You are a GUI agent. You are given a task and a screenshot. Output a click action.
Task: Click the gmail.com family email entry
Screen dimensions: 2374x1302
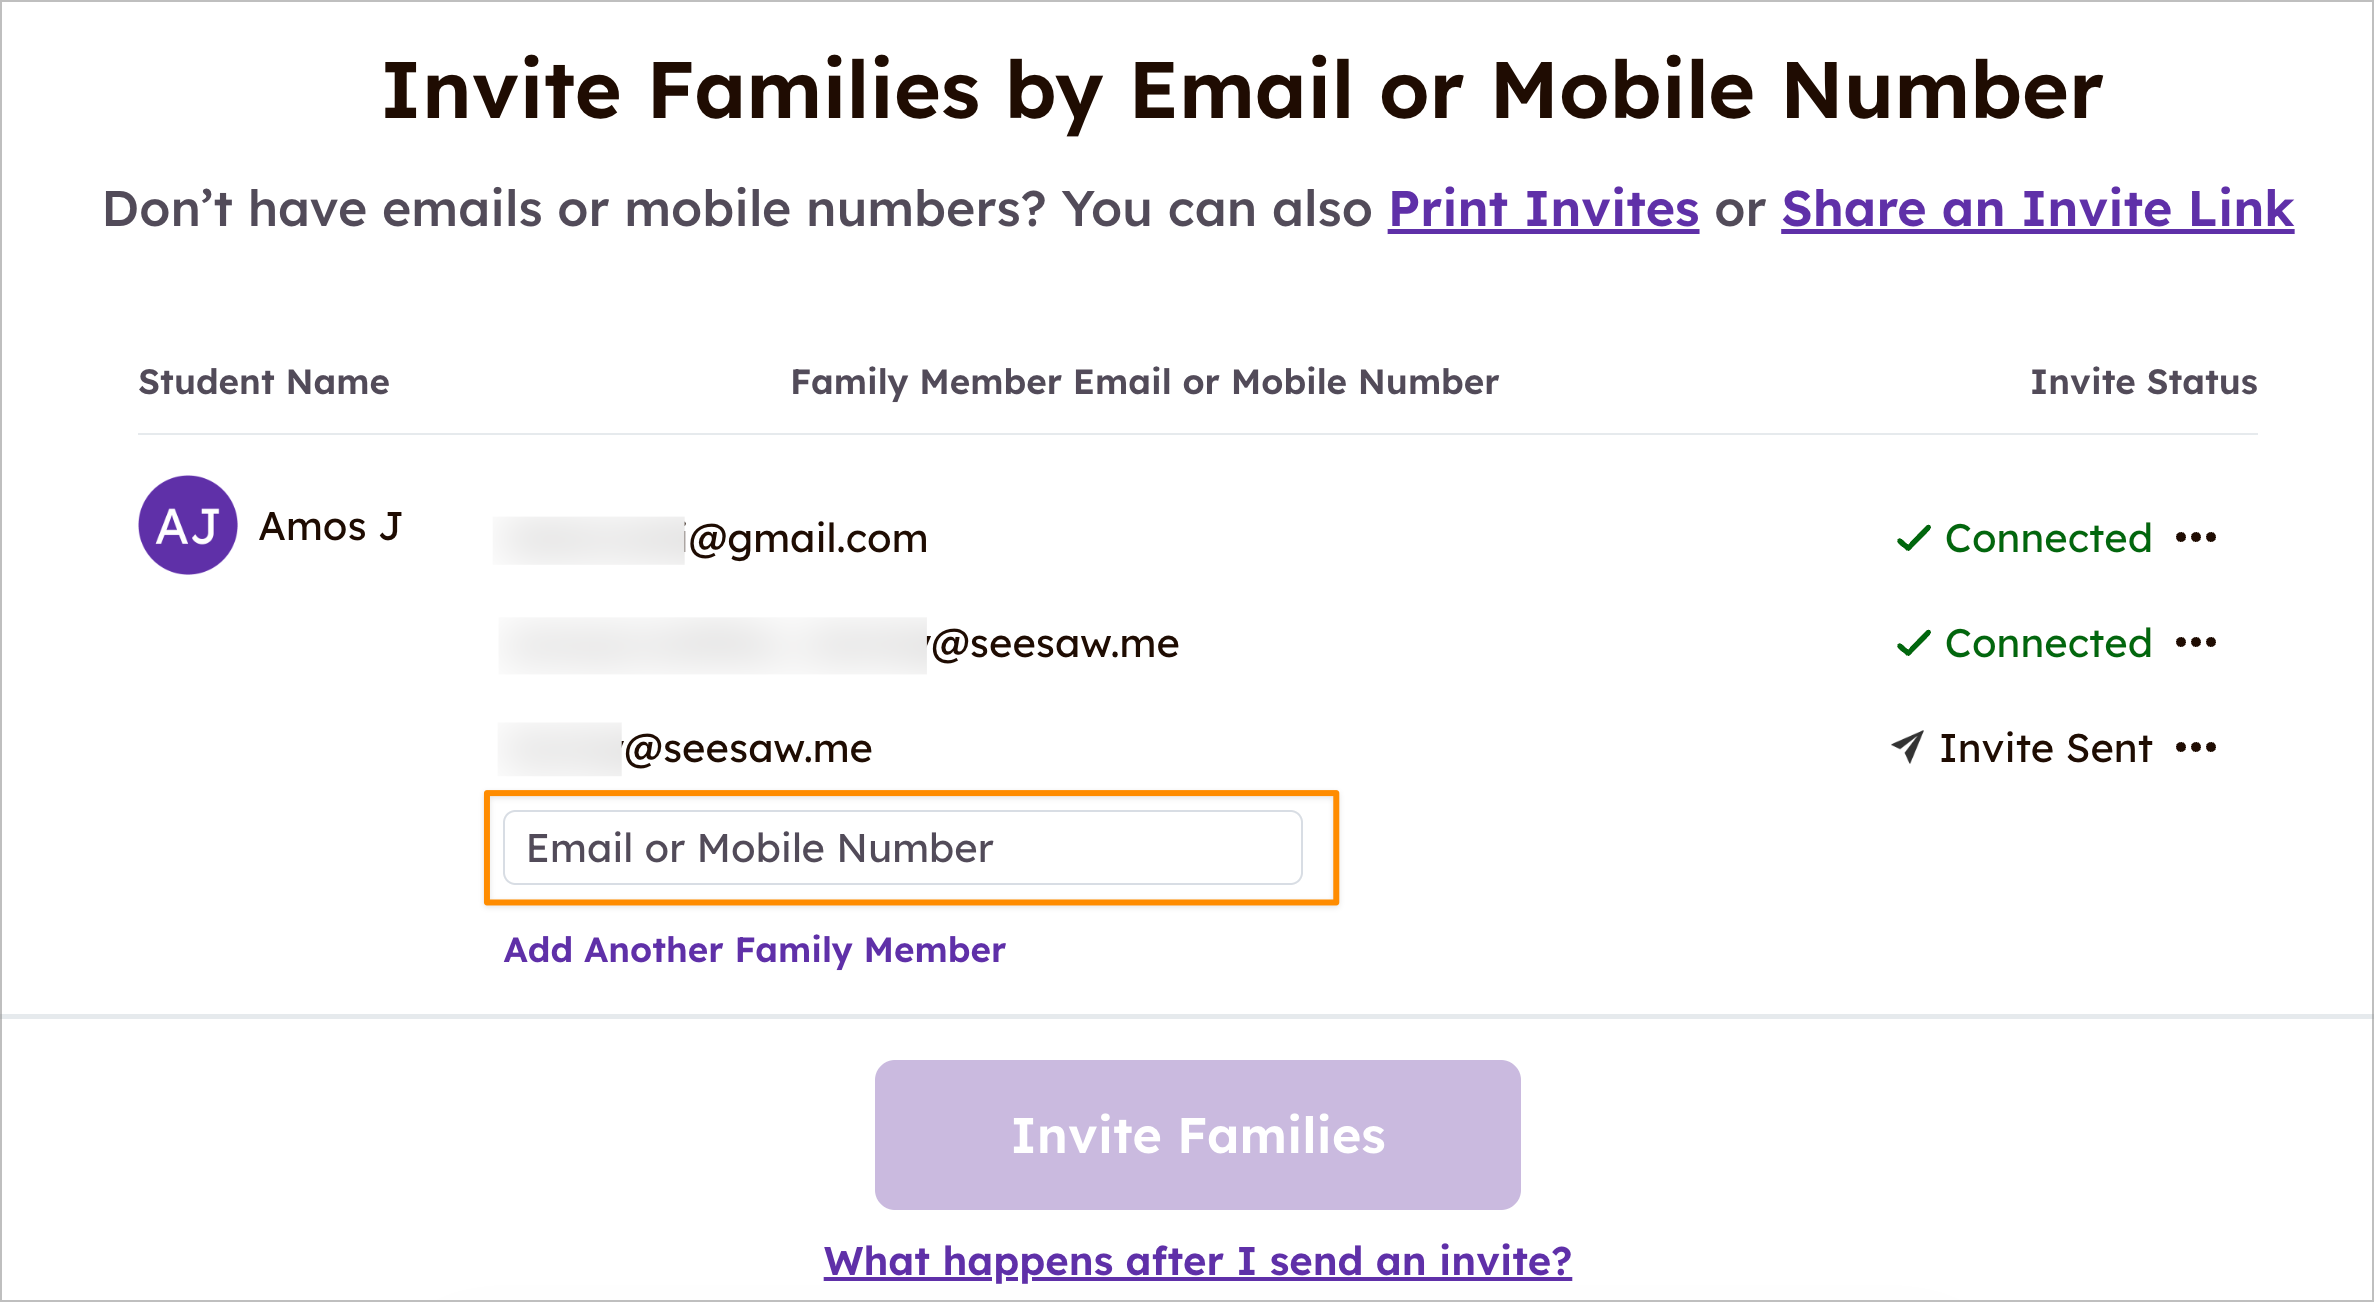coord(711,539)
